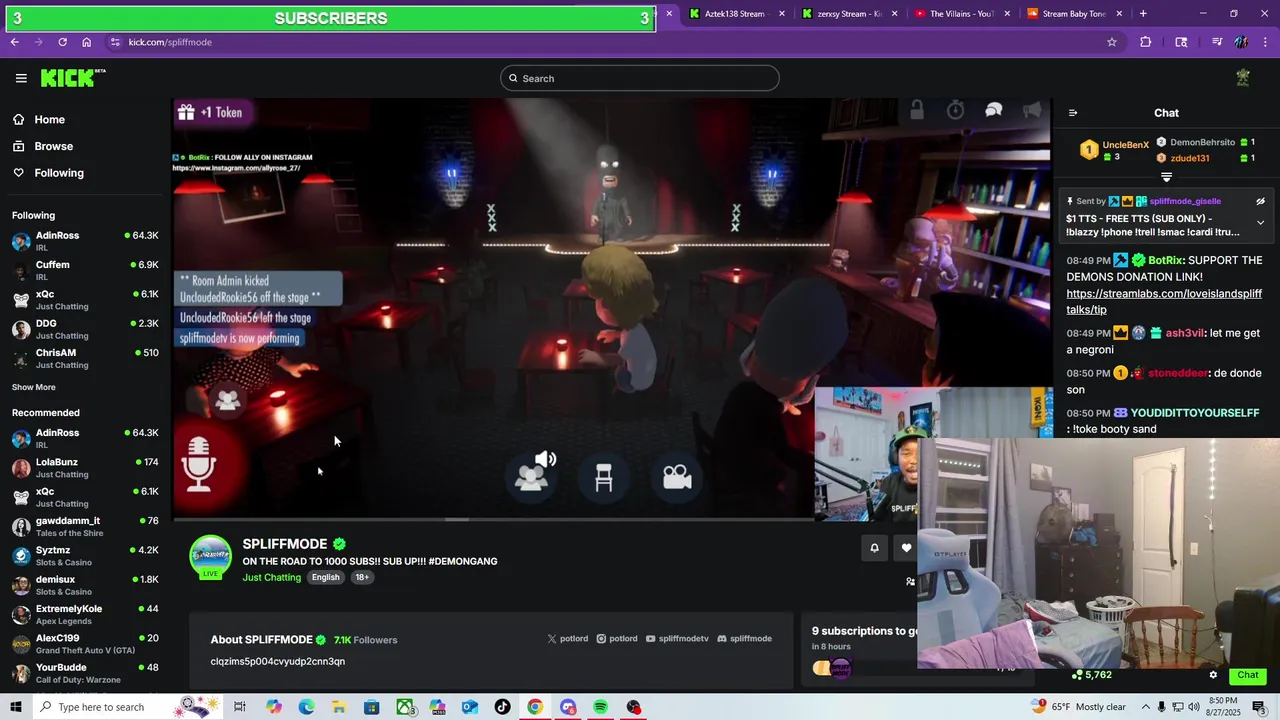The image size is (1280, 720).
Task: Click the SPLIFFMODE channel avatar
Action: pyautogui.click(x=210, y=556)
